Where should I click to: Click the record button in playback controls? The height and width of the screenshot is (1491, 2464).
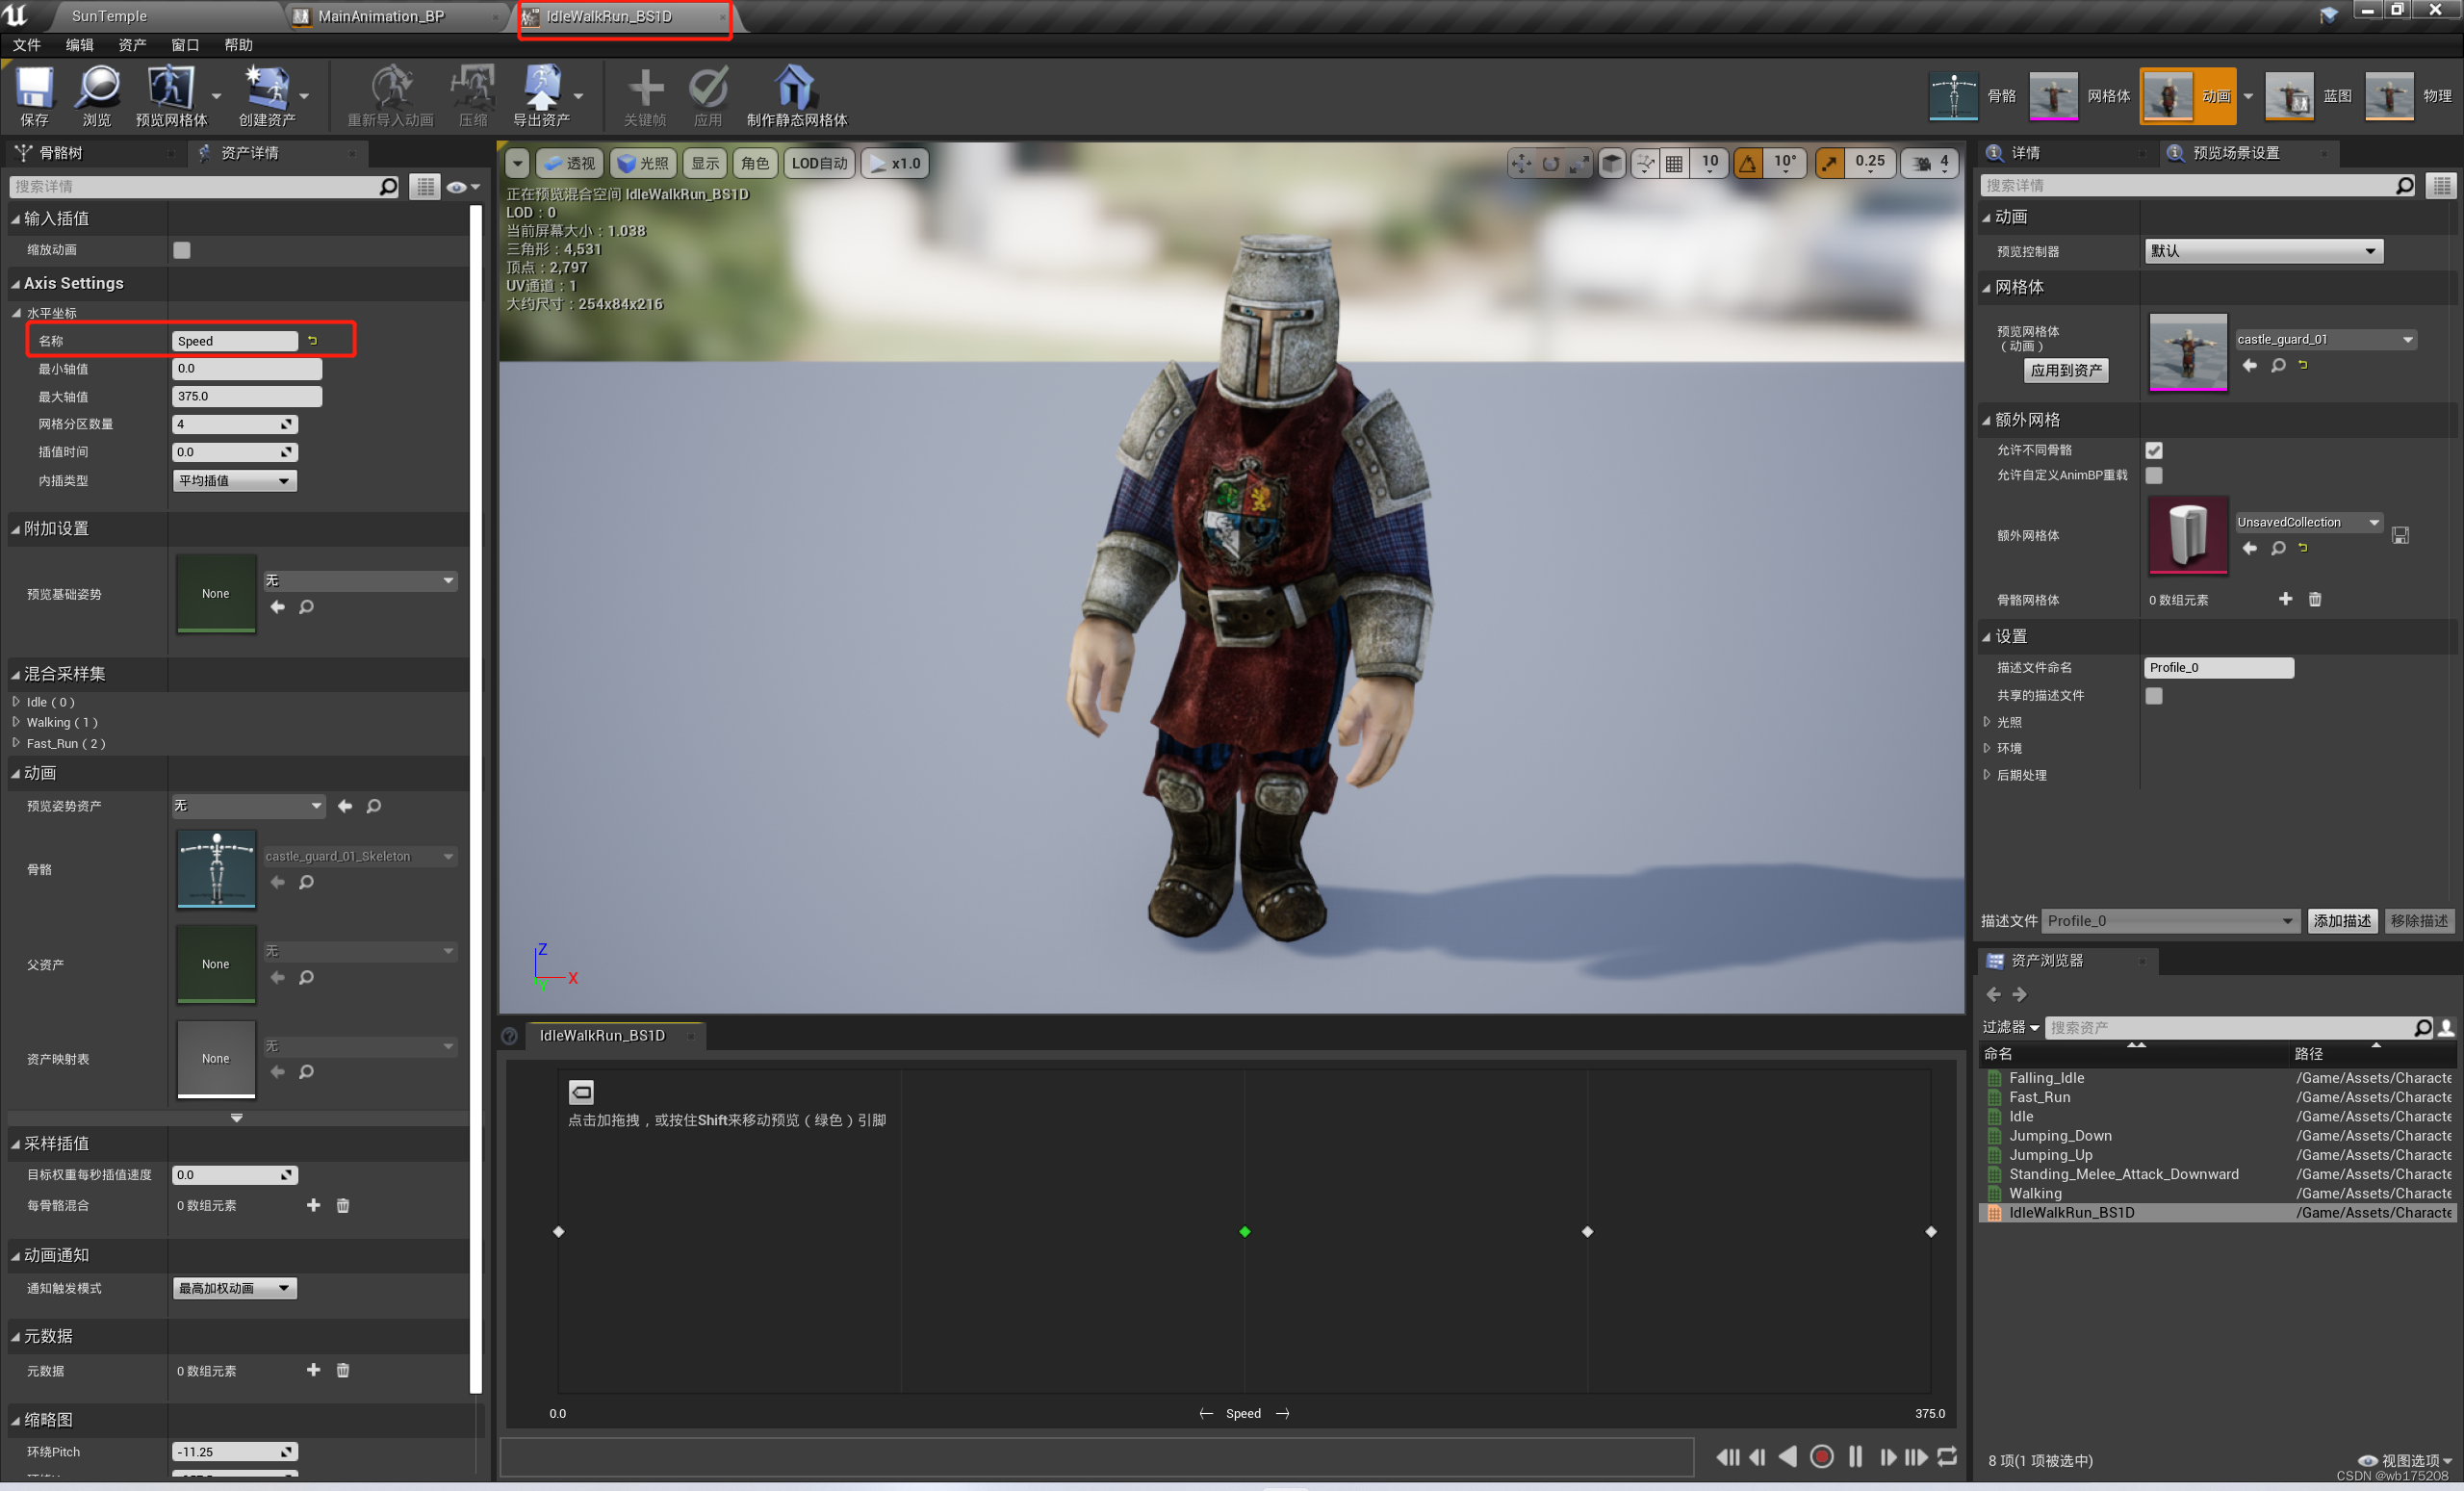coord(1821,1457)
